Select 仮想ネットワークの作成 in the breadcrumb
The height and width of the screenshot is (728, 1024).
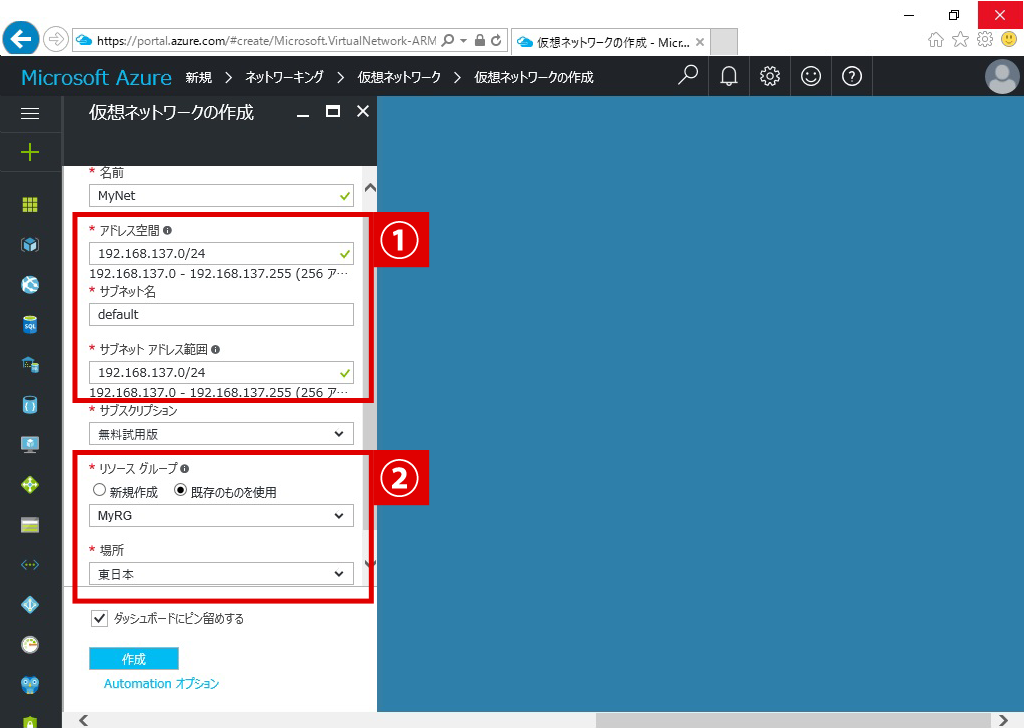(x=534, y=77)
